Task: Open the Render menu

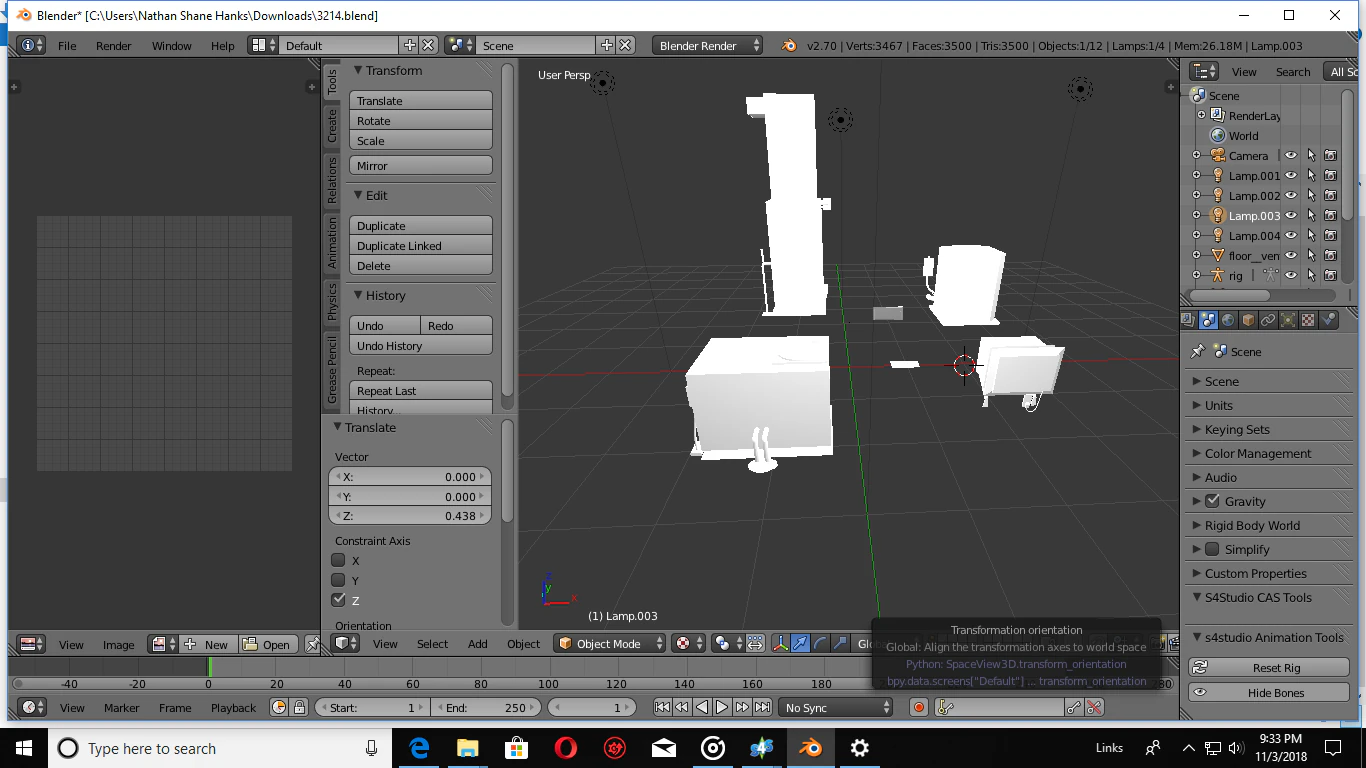Action: point(114,46)
